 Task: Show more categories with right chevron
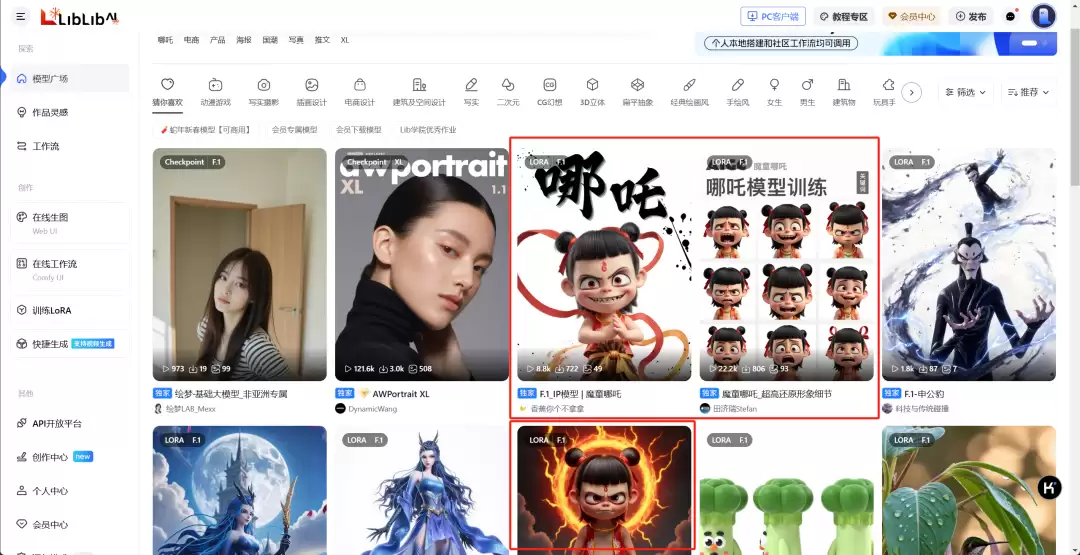coord(911,92)
